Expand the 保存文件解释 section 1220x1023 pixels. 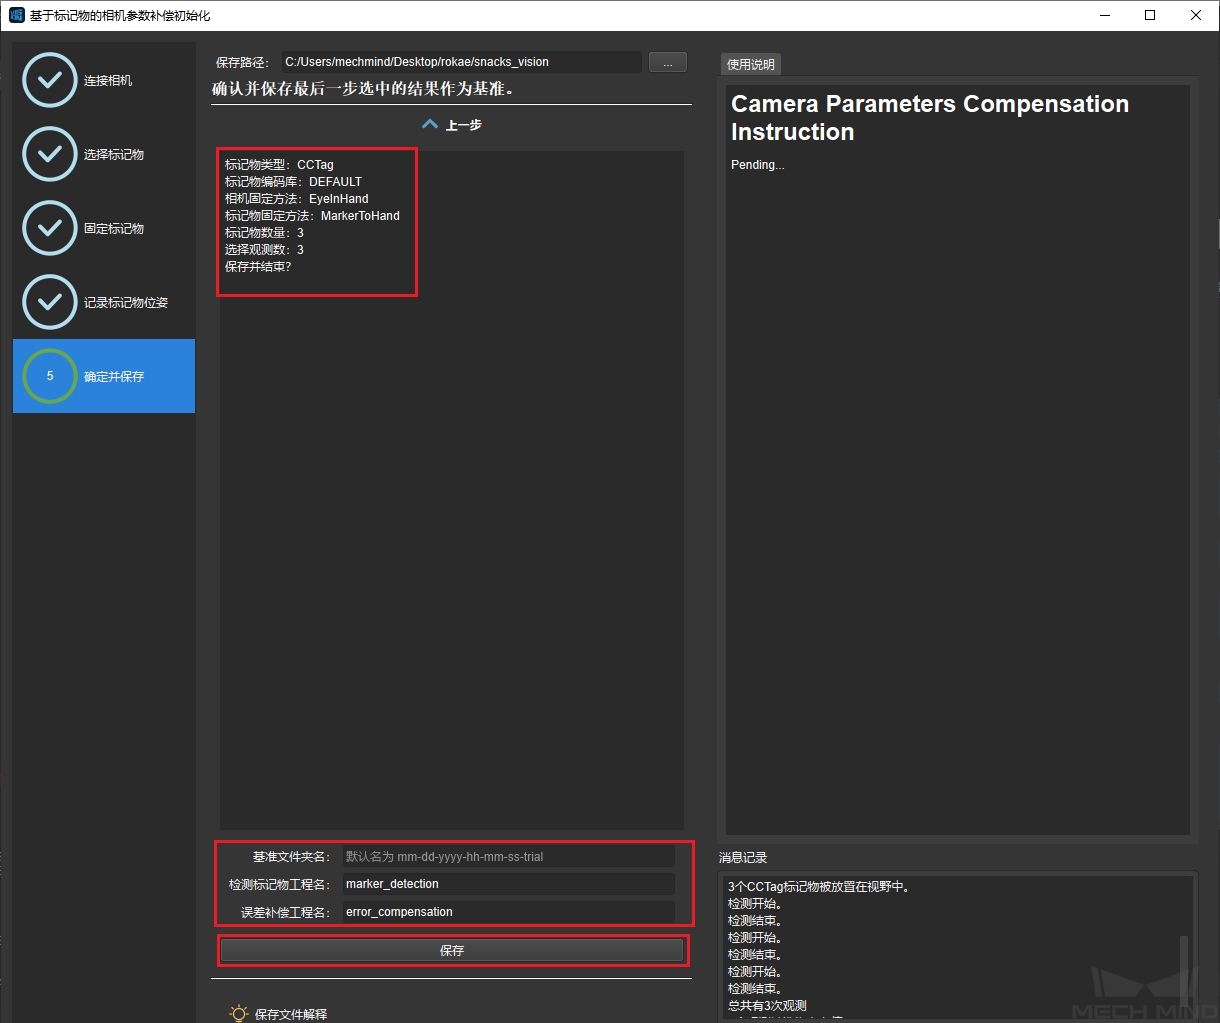pyautogui.click(x=291, y=1014)
